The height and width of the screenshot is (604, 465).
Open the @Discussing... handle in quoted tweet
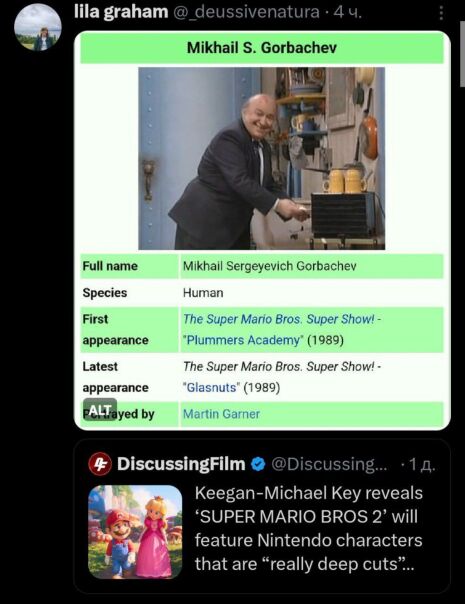click(x=329, y=464)
